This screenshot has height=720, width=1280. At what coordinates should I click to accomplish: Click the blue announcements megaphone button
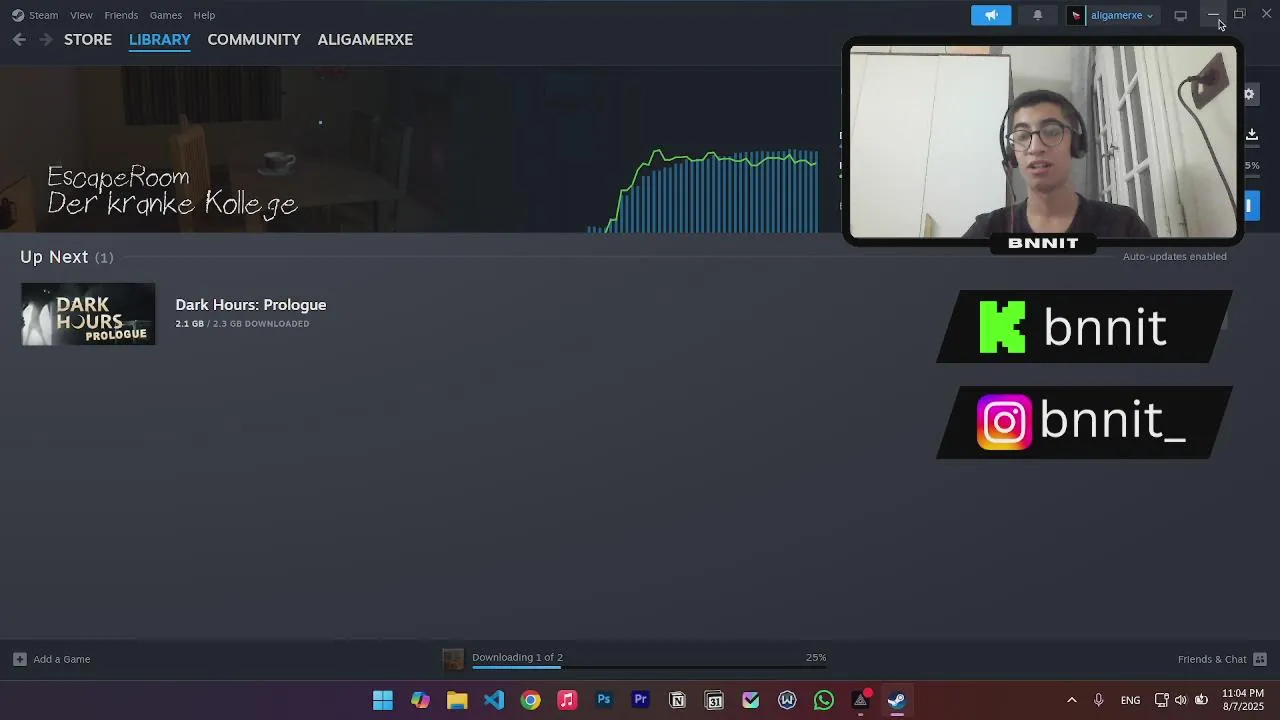[991, 15]
